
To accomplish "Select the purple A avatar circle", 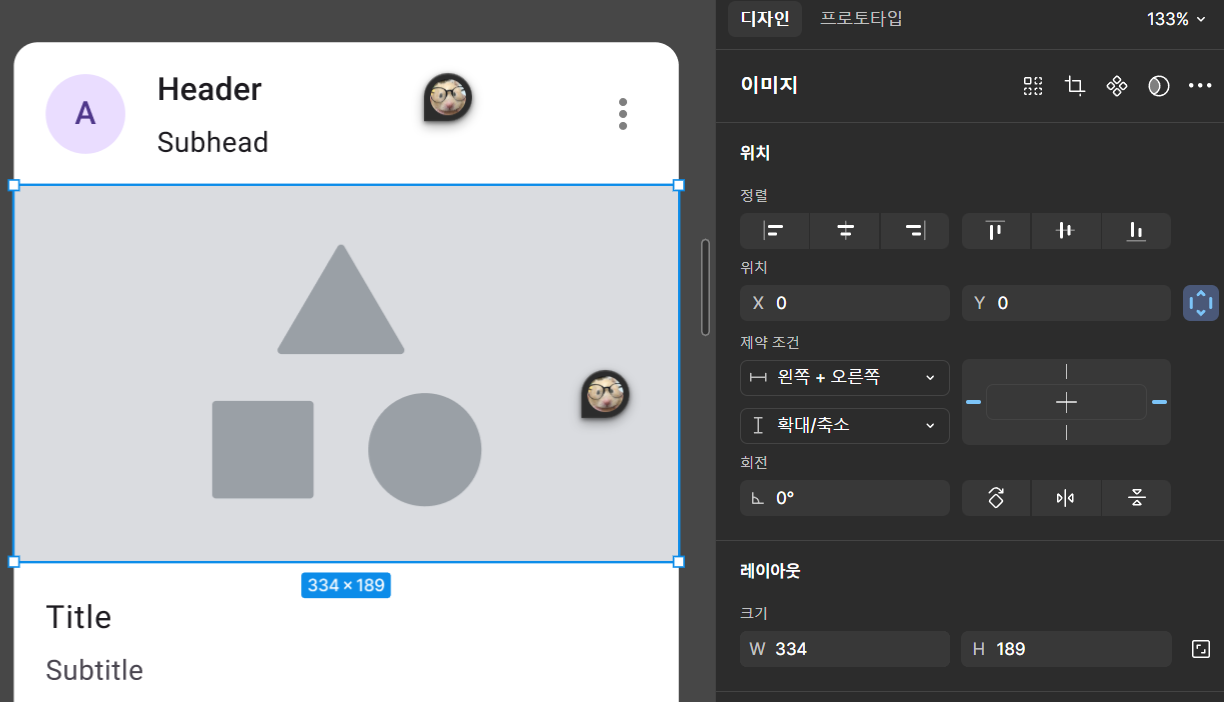I will (x=85, y=114).
